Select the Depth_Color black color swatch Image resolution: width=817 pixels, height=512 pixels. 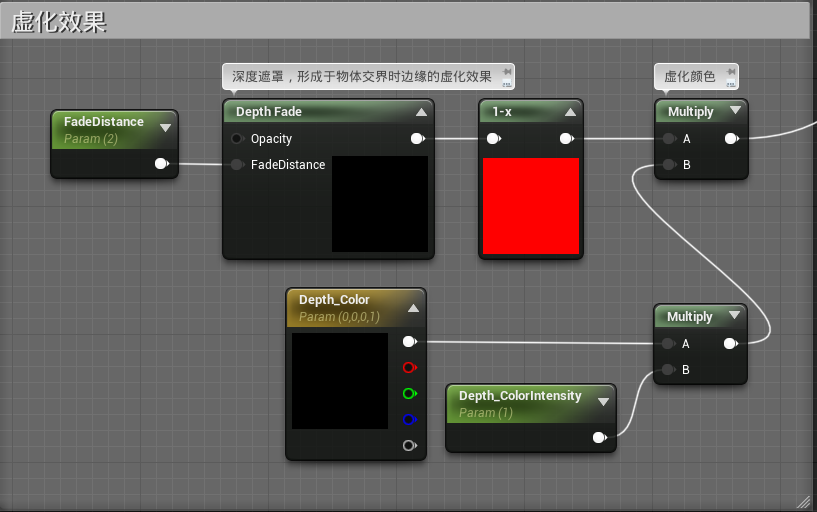(340, 381)
